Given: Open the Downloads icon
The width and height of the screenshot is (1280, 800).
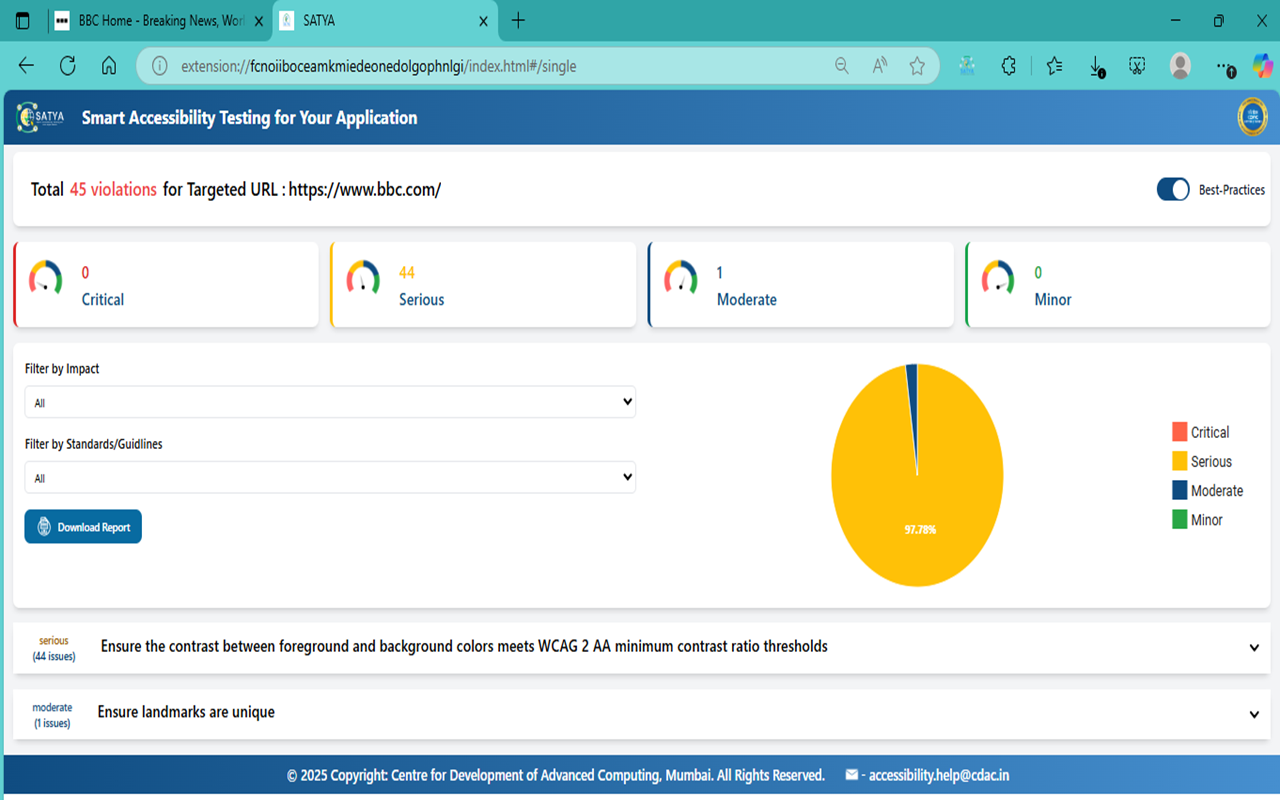Looking at the screenshot, I should click(x=1096, y=67).
